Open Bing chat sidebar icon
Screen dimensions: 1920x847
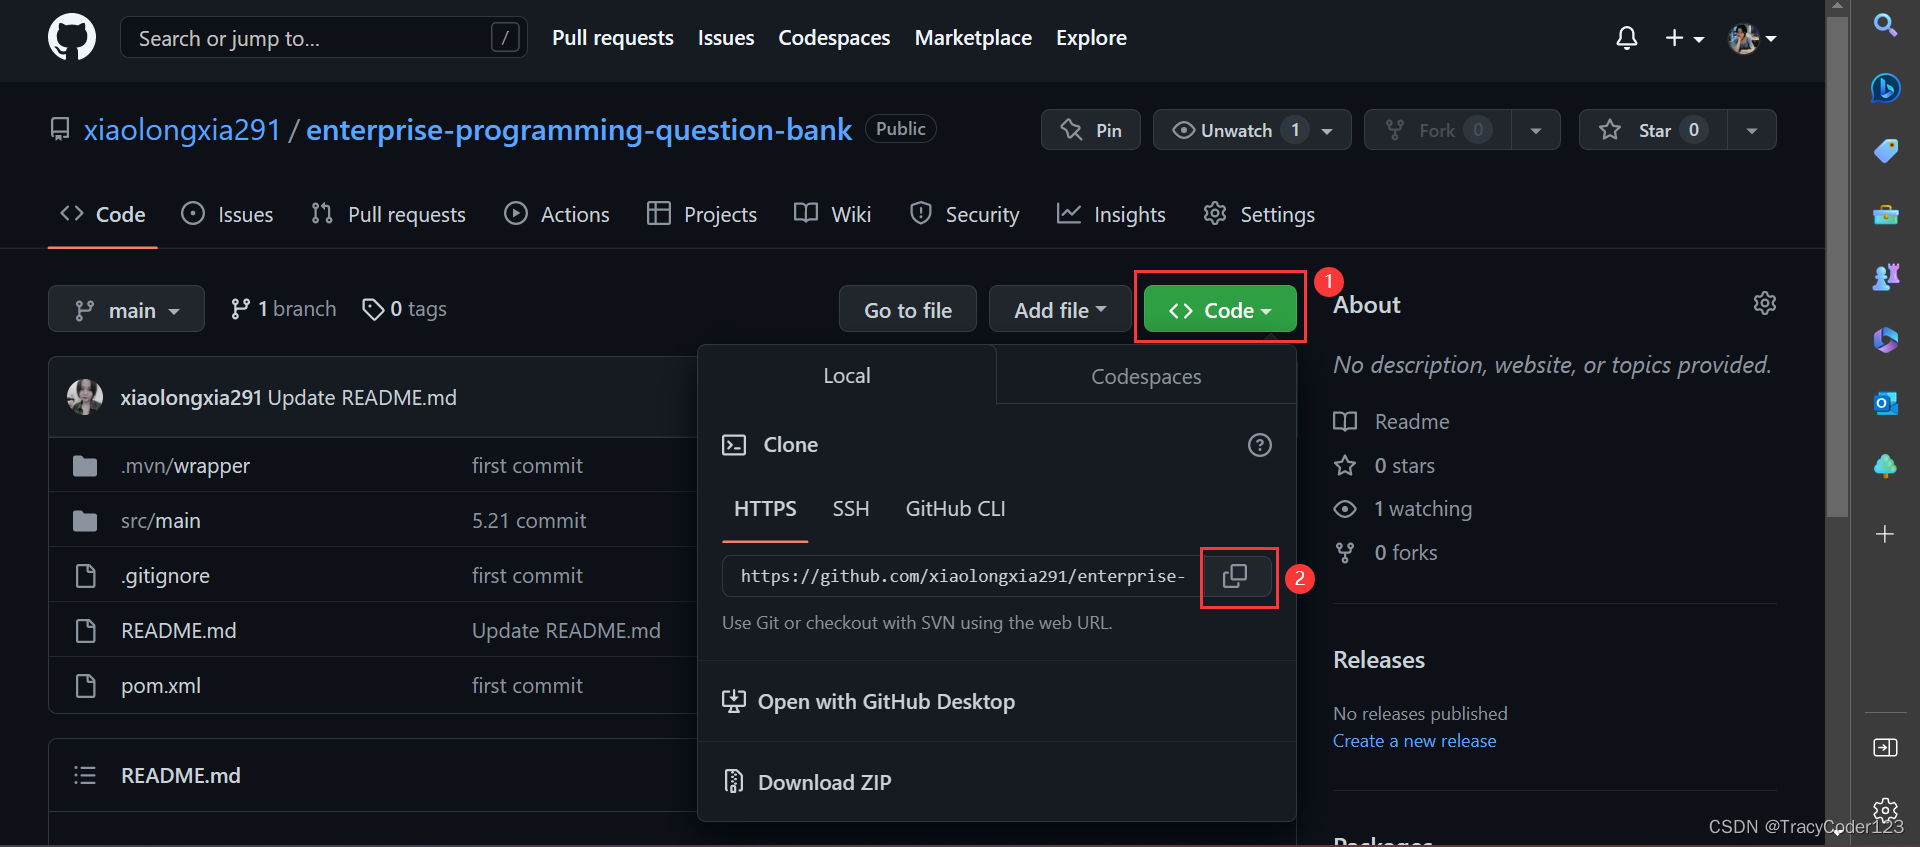click(1885, 88)
